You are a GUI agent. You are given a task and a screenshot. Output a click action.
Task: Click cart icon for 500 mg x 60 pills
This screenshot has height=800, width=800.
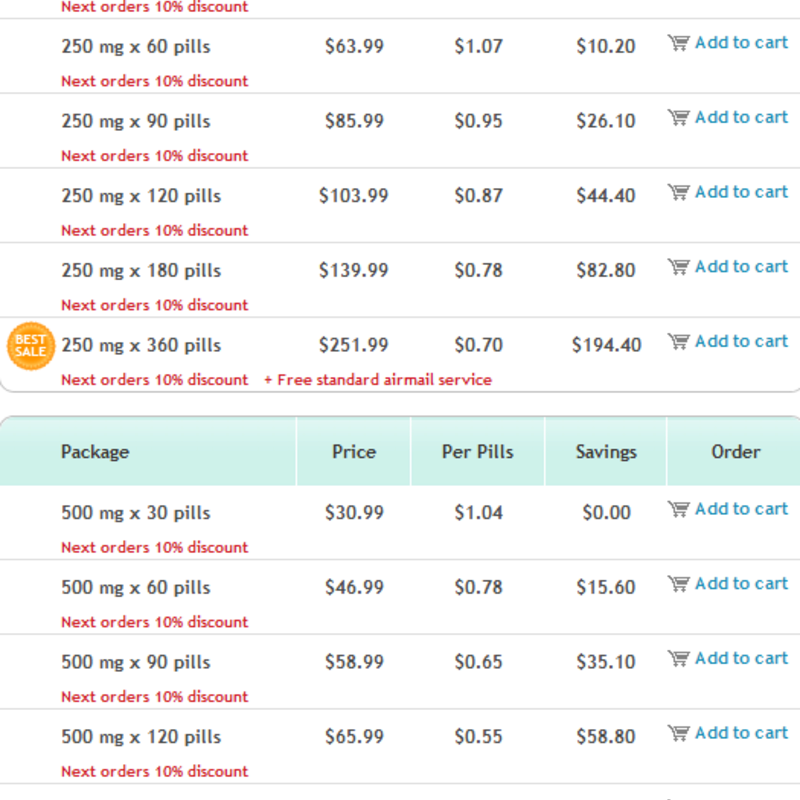click(x=678, y=584)
